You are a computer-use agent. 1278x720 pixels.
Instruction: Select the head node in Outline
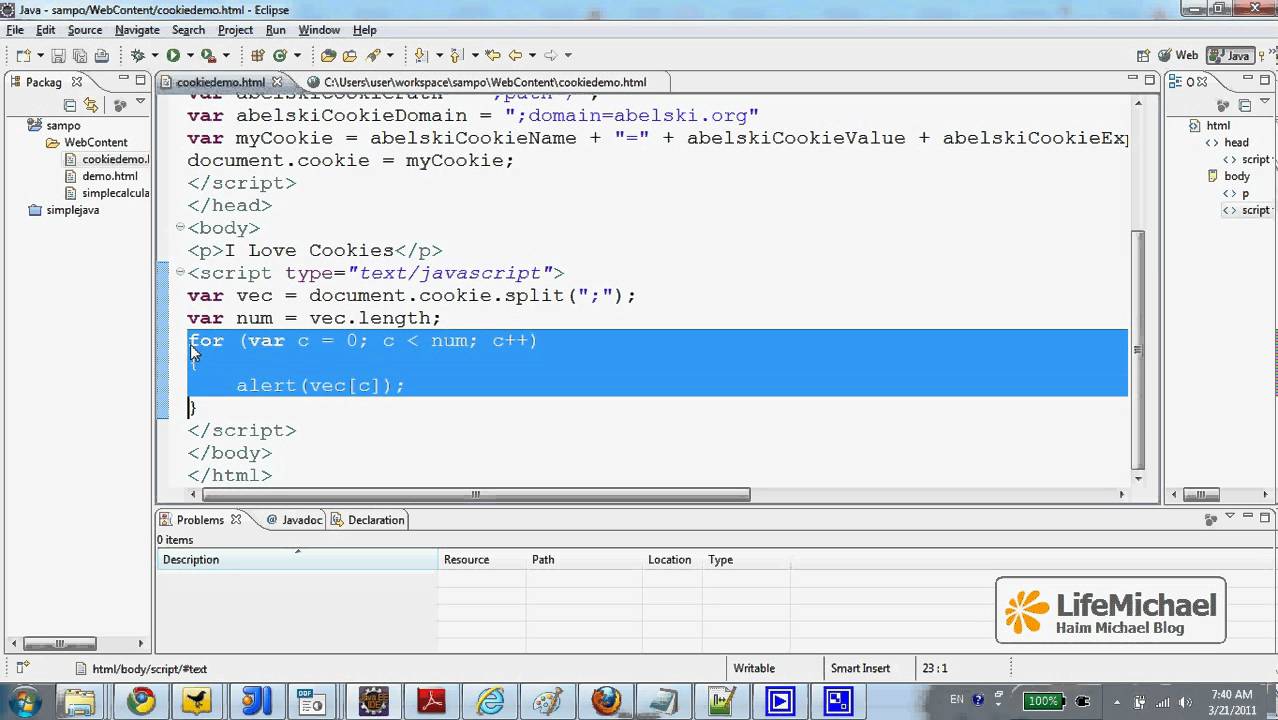pyautogui.click(x=1228, y=142)
